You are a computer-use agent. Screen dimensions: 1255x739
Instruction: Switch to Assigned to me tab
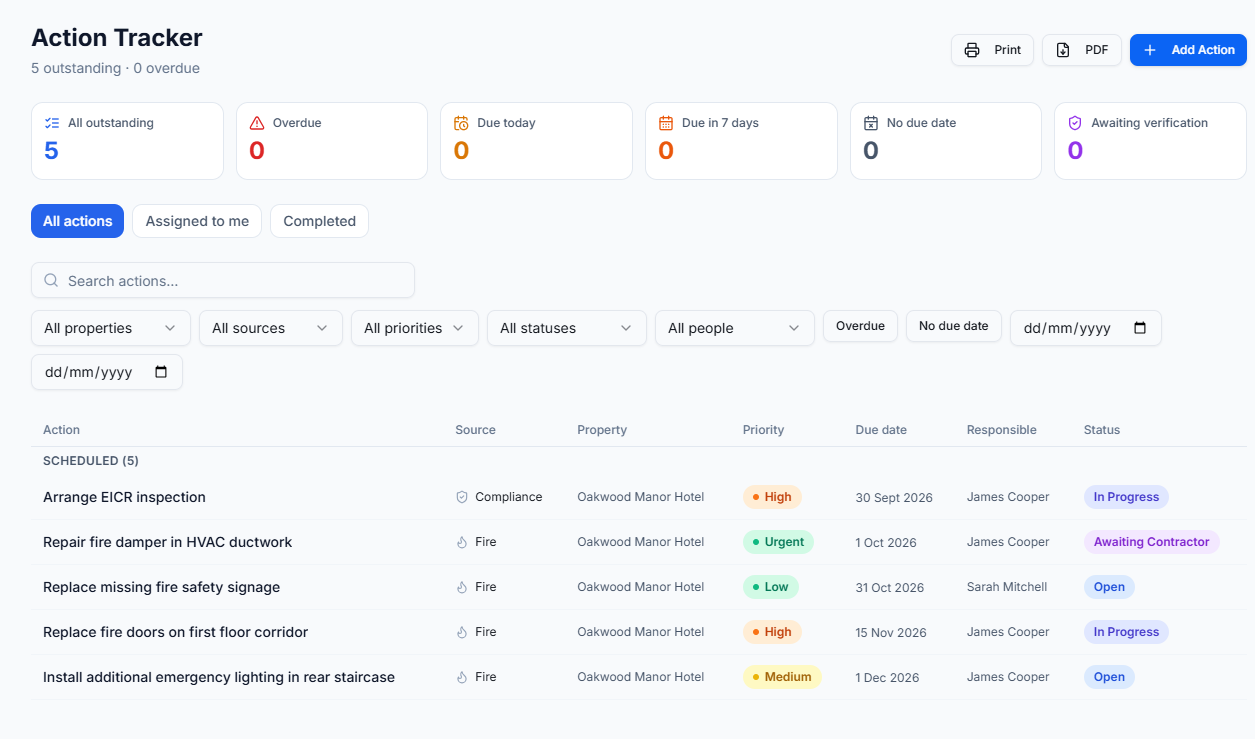click(197, 221)
